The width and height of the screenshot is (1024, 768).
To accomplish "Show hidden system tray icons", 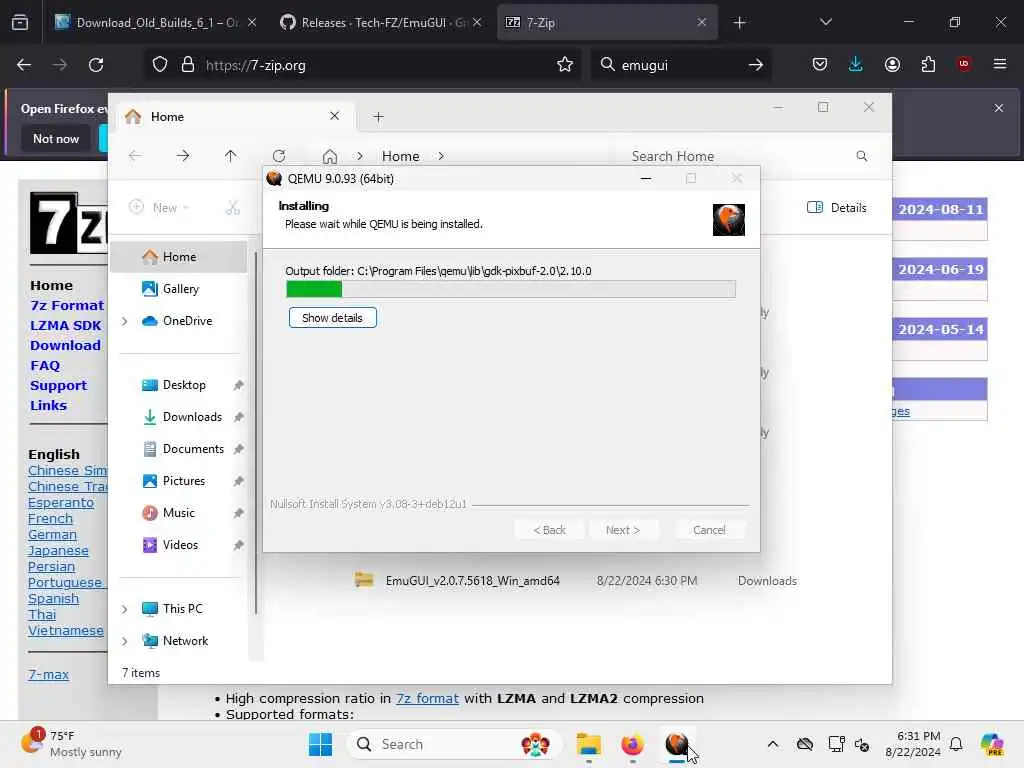I will [x=773, y=744].
